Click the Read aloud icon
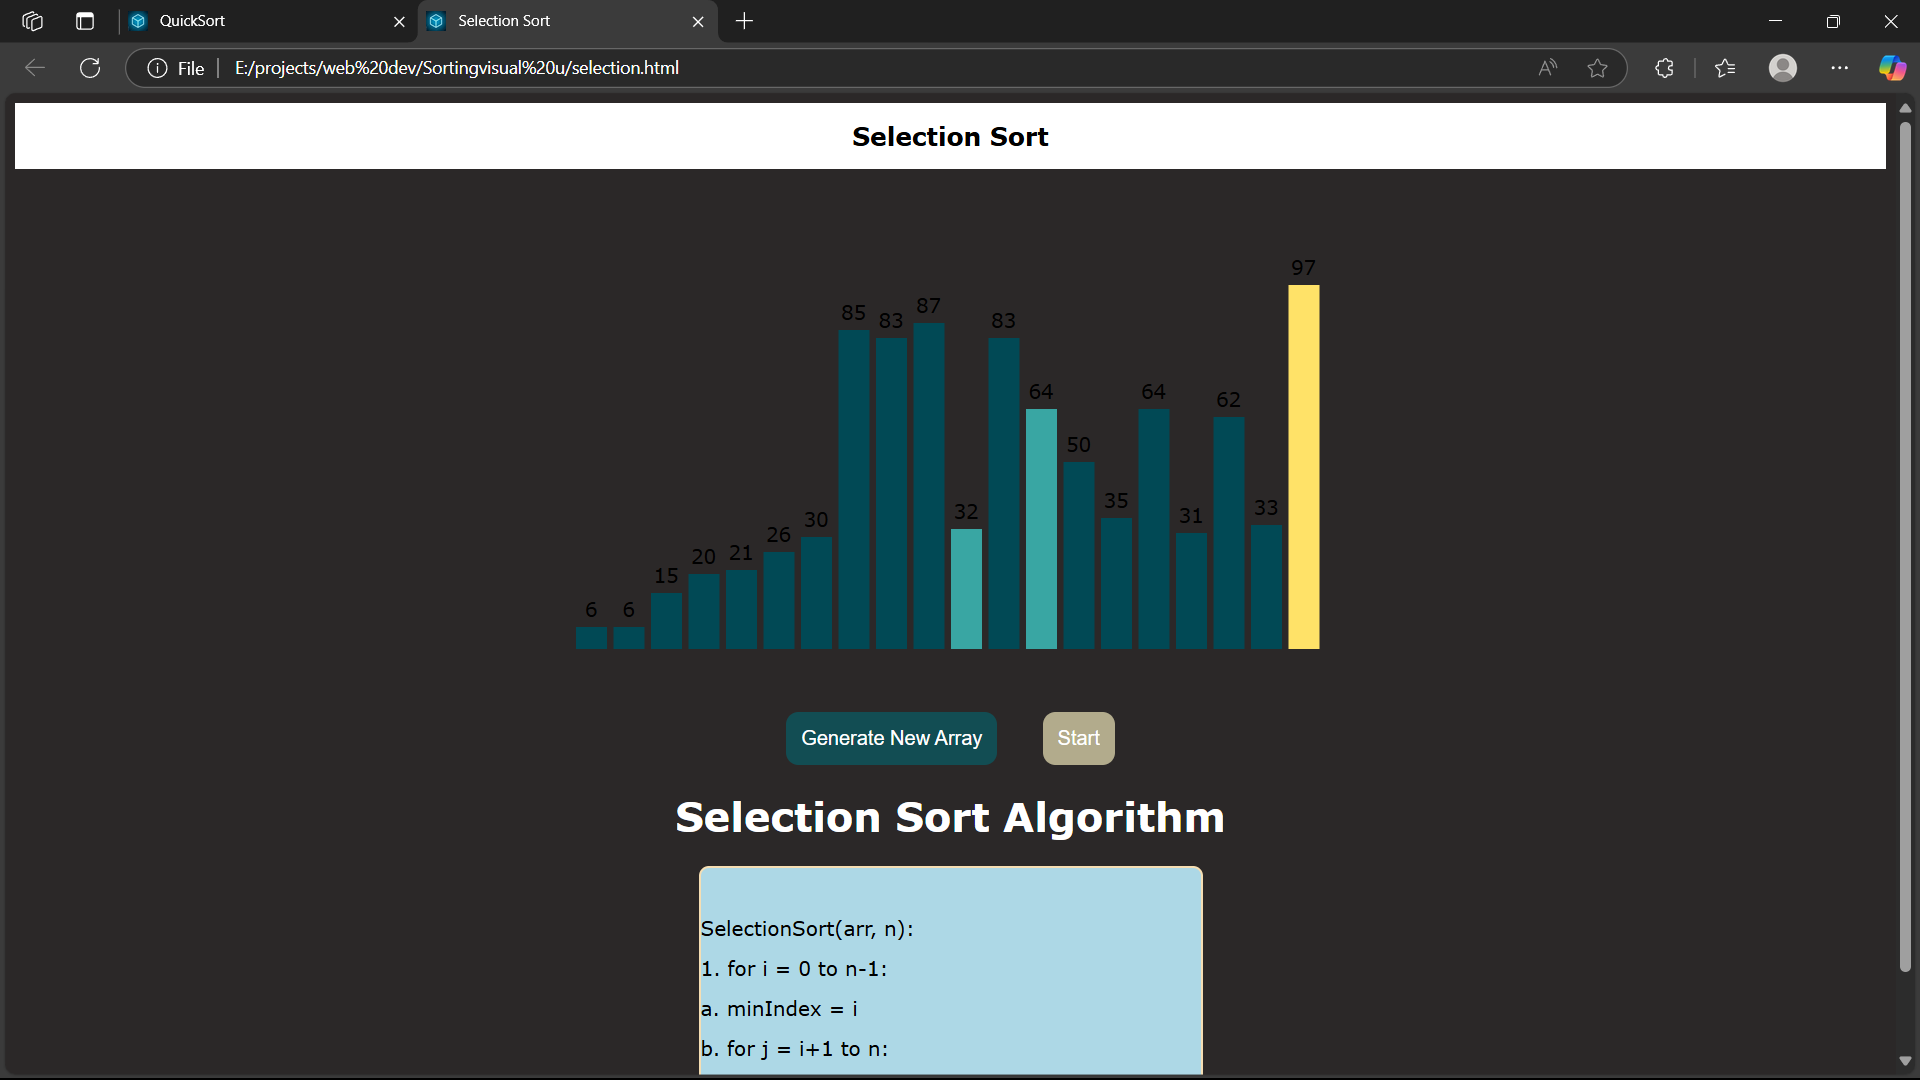Image resolution: width=1920 pixels, height=1080 pixels. click(x=1547, y=68)
